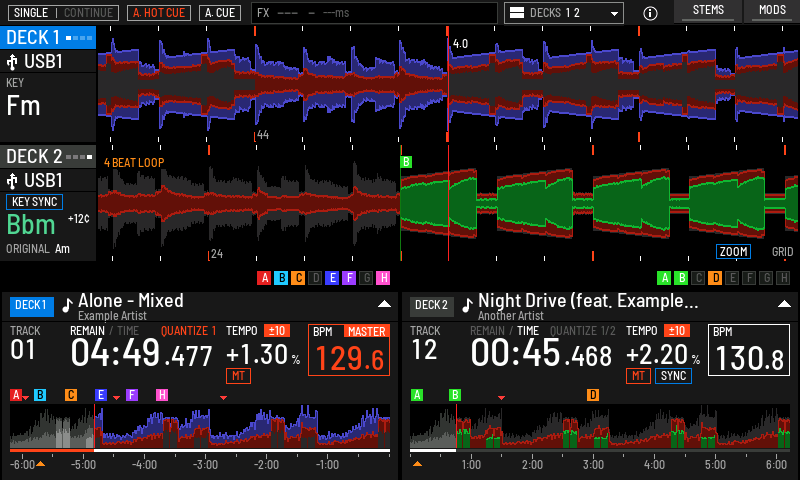Expand Deck 2 track info arrow
Viewport: 800px width, 480px height.
[x=784, y=304]
